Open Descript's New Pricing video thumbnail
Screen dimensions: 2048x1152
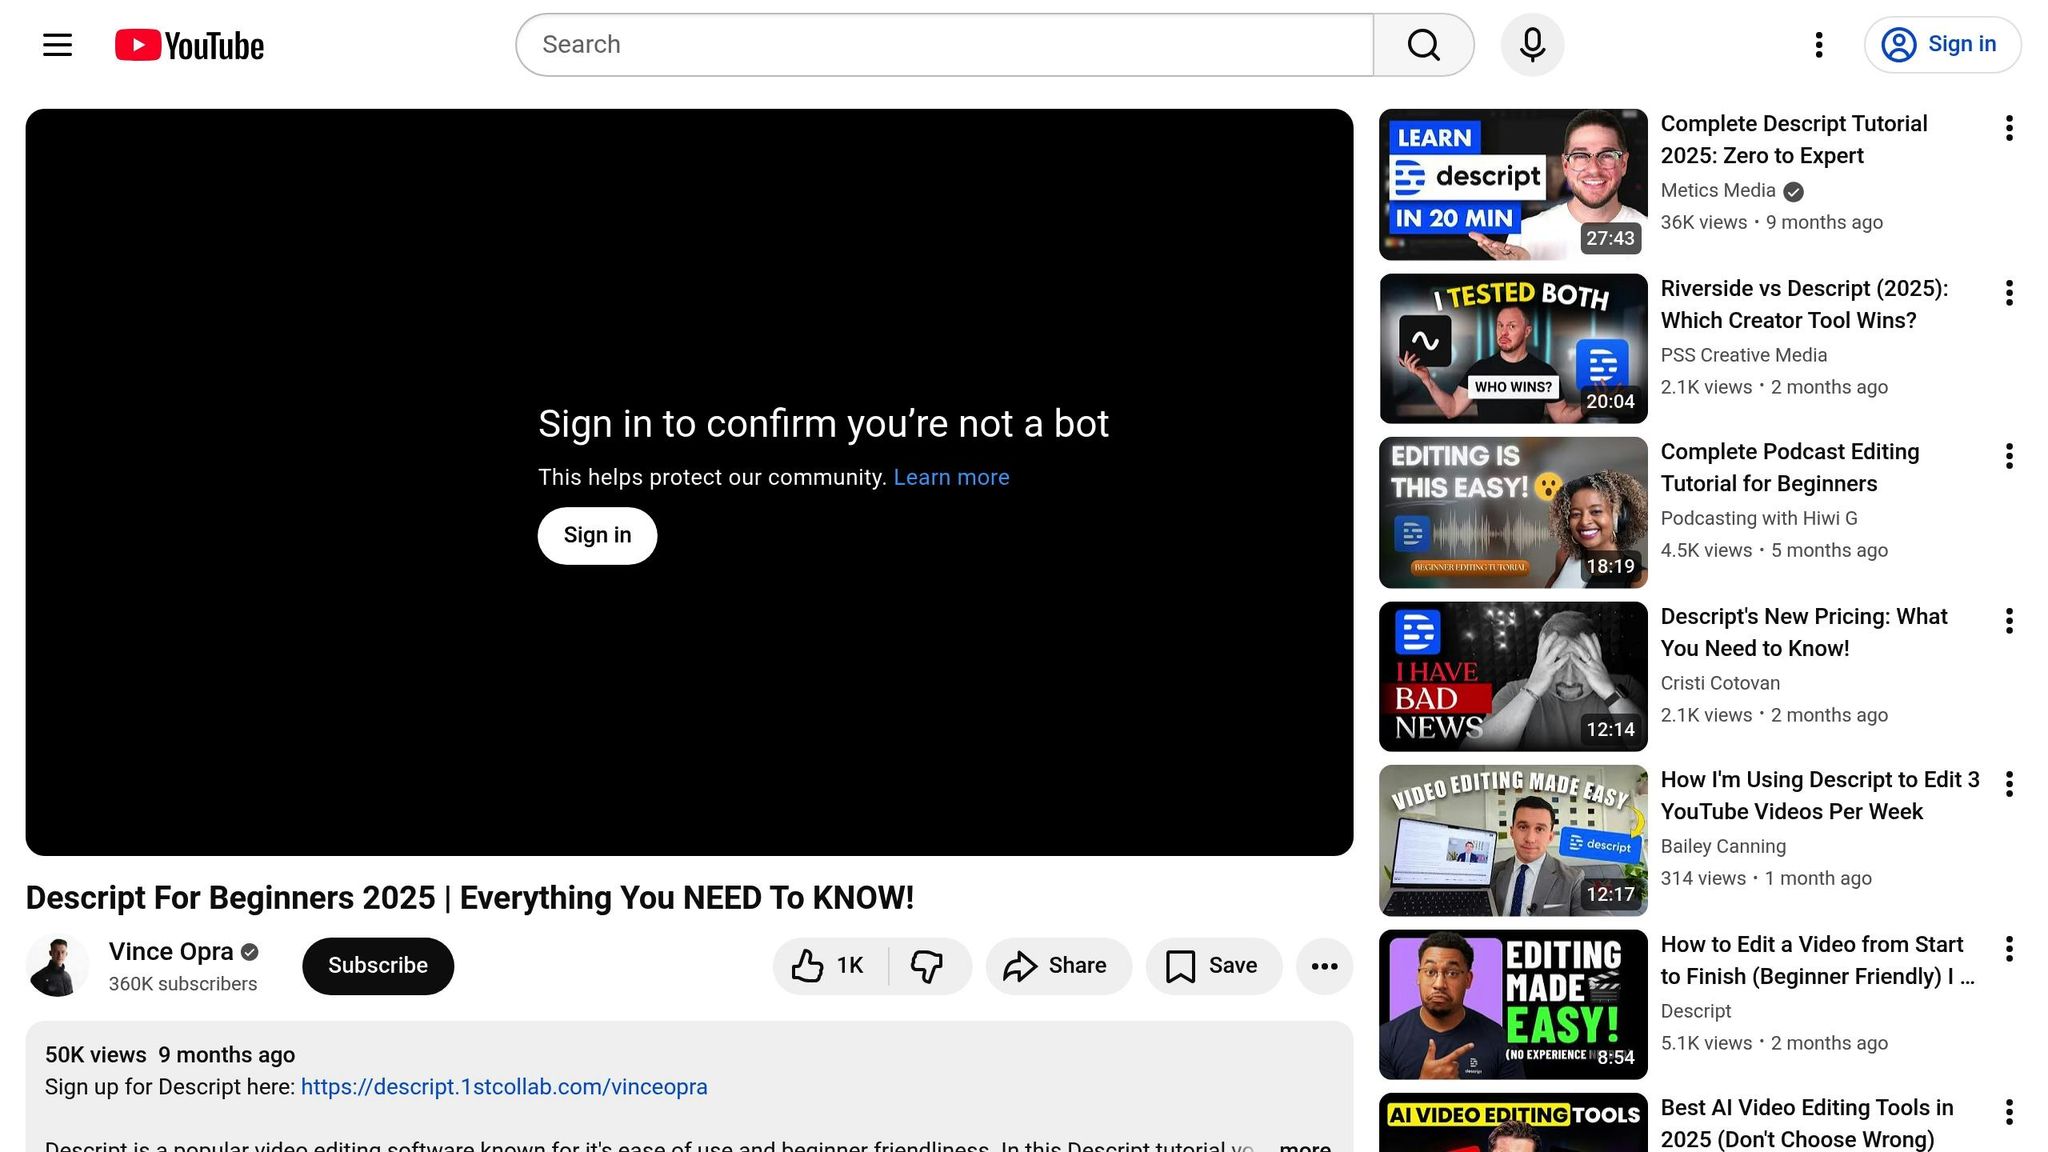[1513, 677]
